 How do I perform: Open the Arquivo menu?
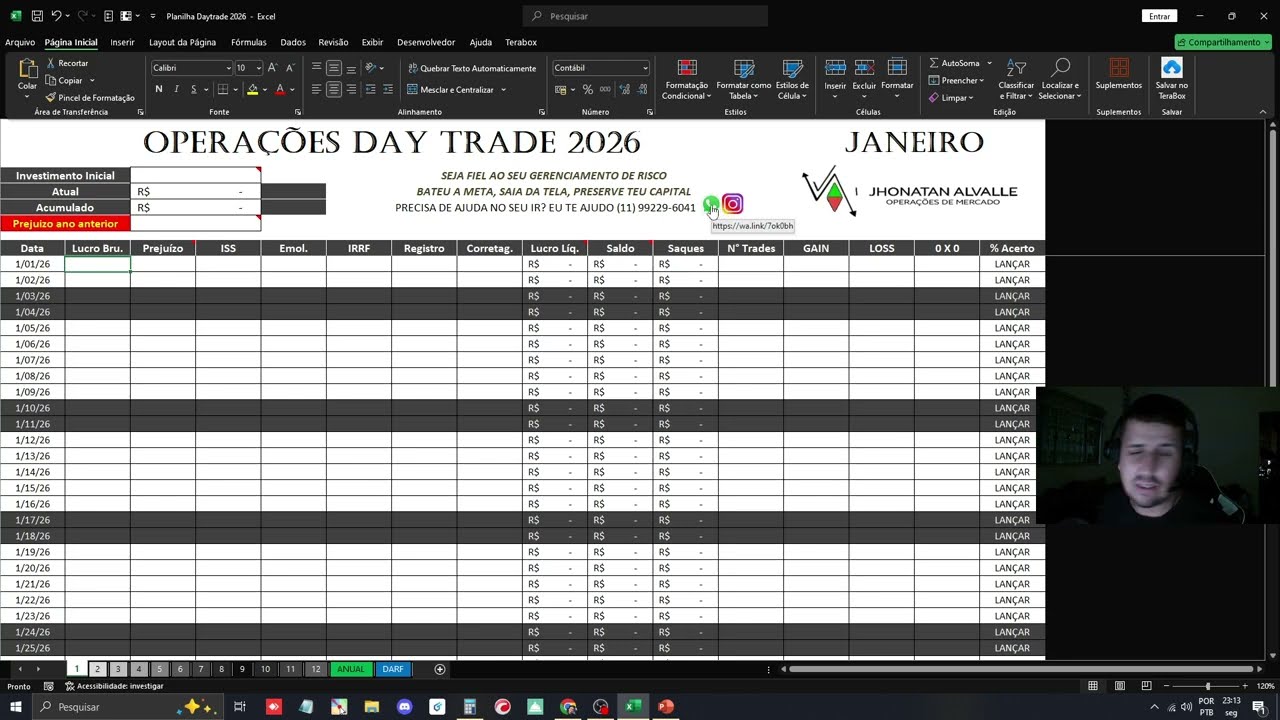click(20, 42)
